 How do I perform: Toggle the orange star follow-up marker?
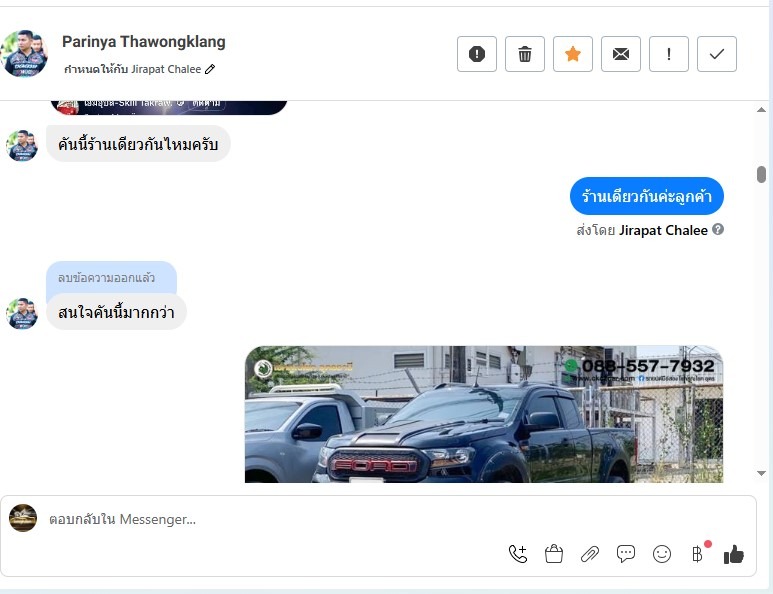point(572,54)
